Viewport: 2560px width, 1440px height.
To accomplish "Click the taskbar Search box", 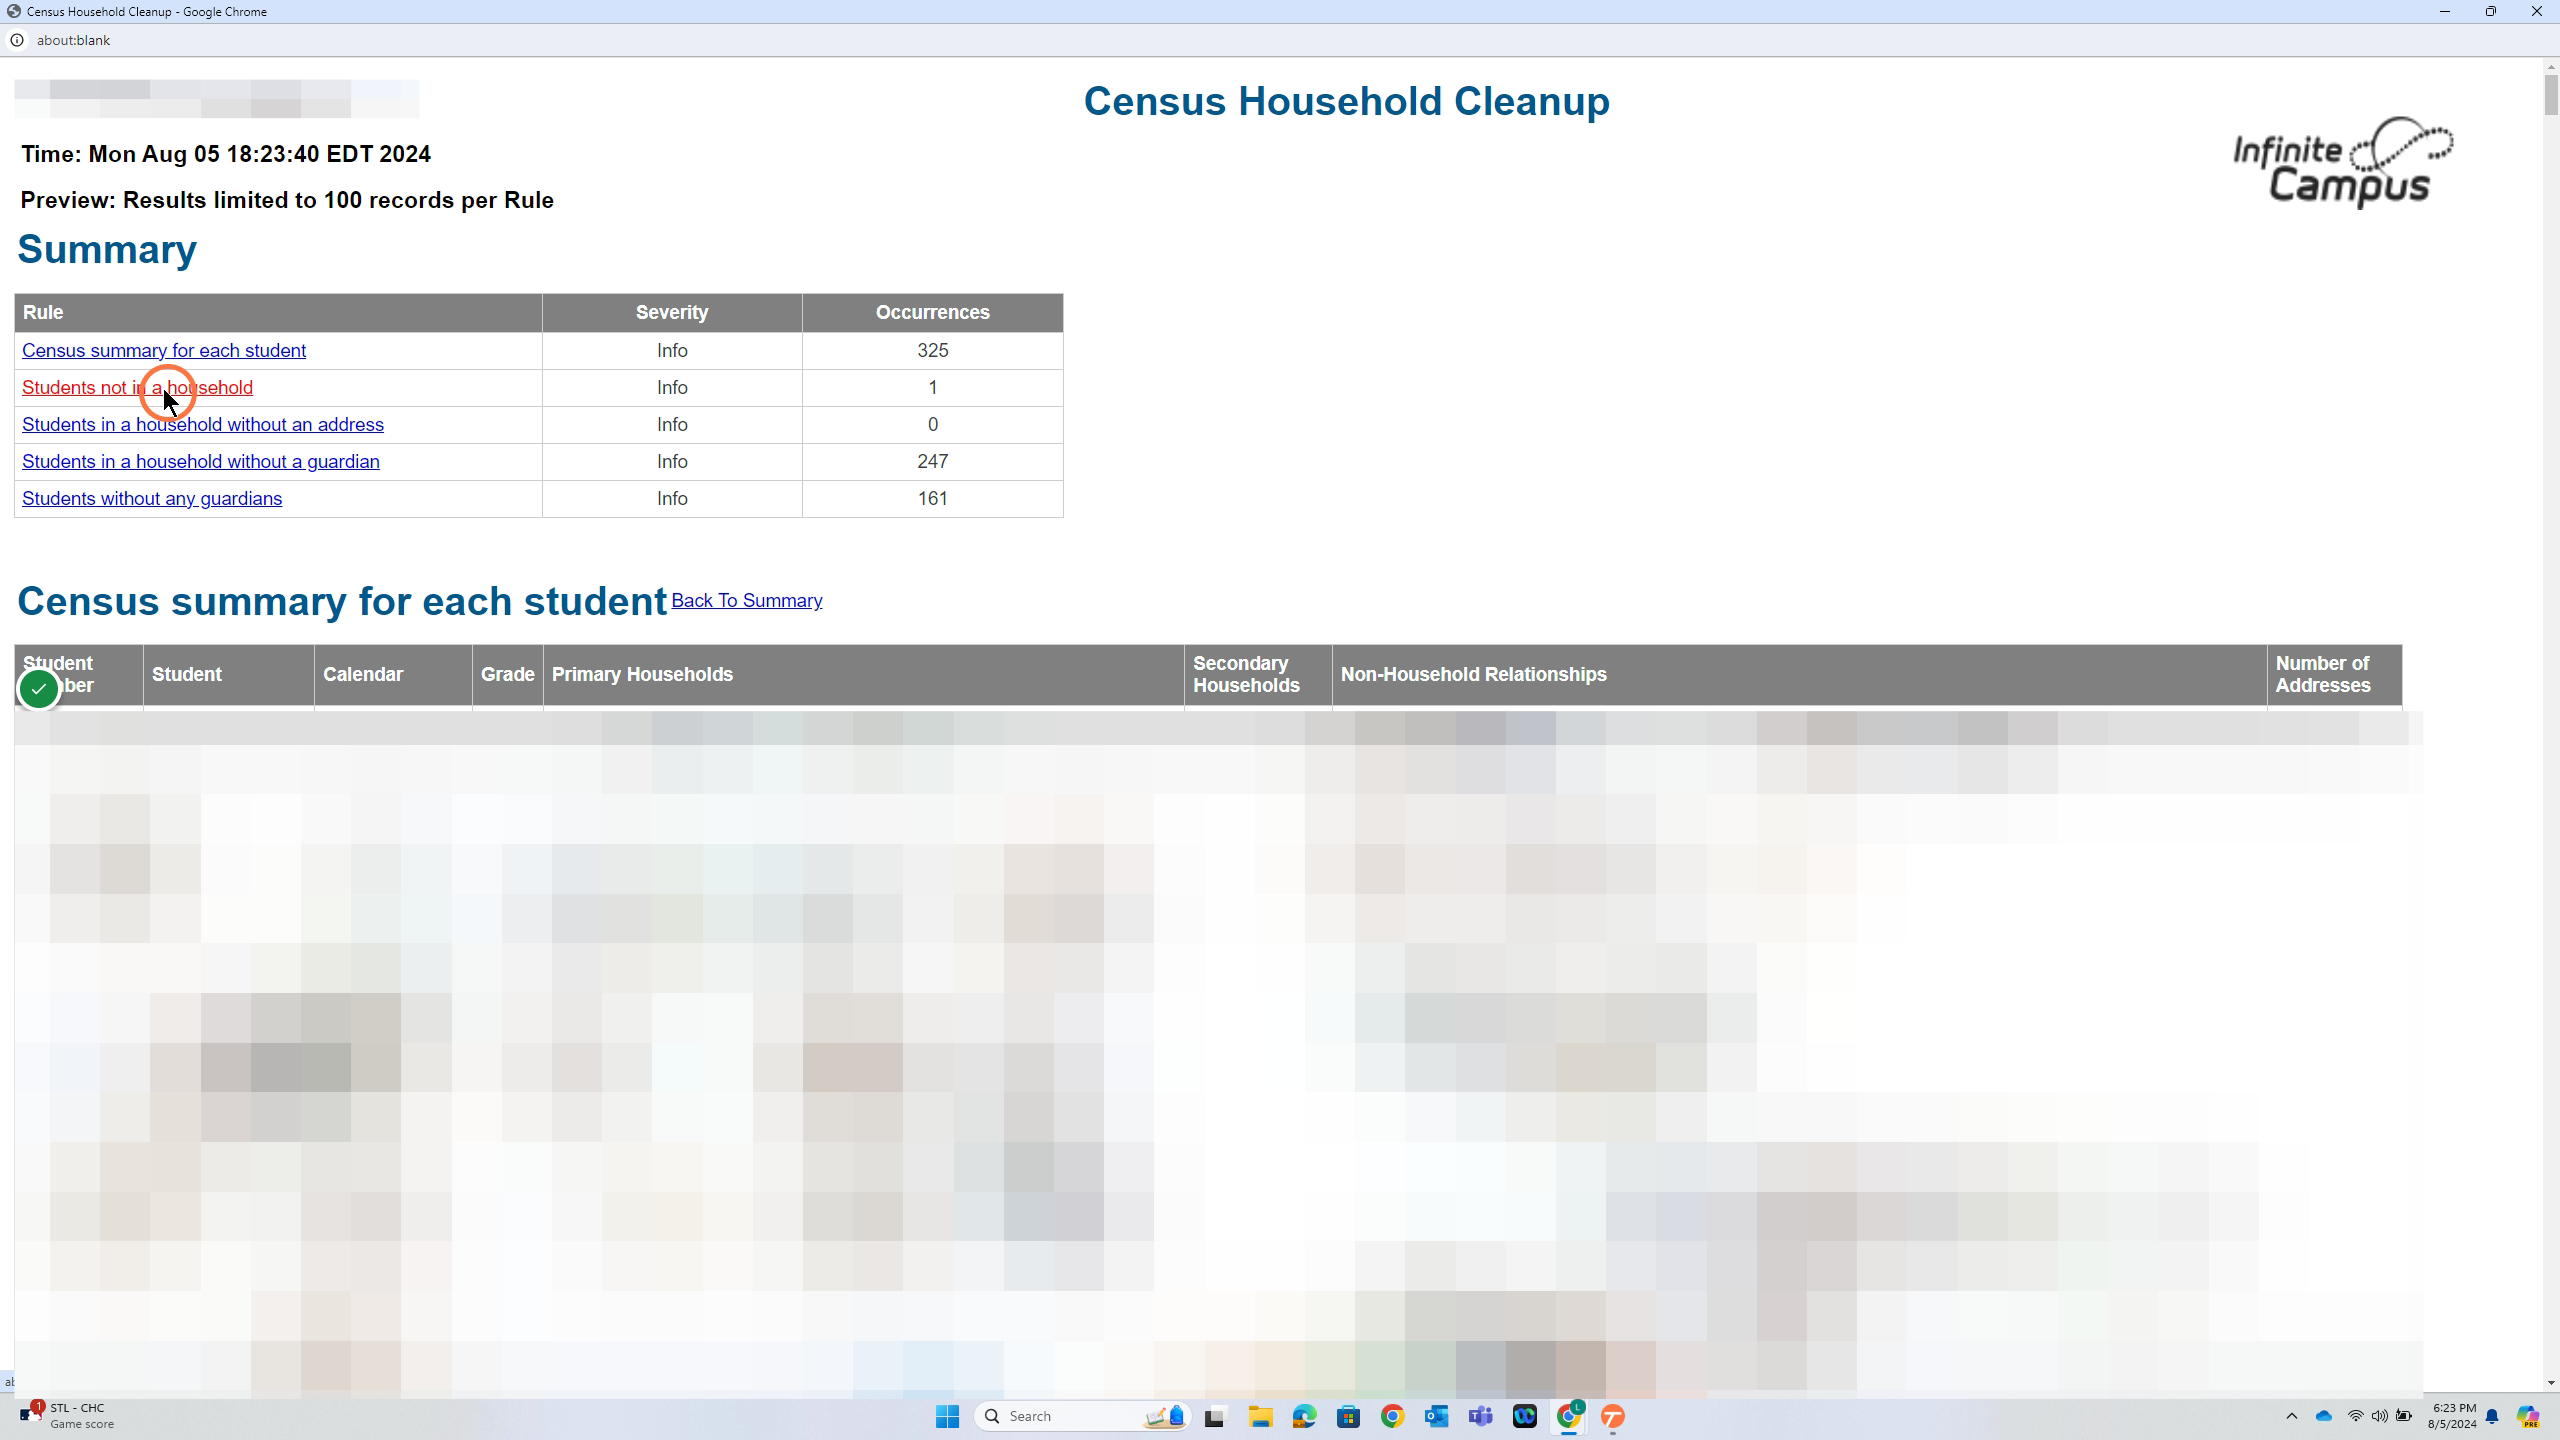I will [x=1082, y=1416].
